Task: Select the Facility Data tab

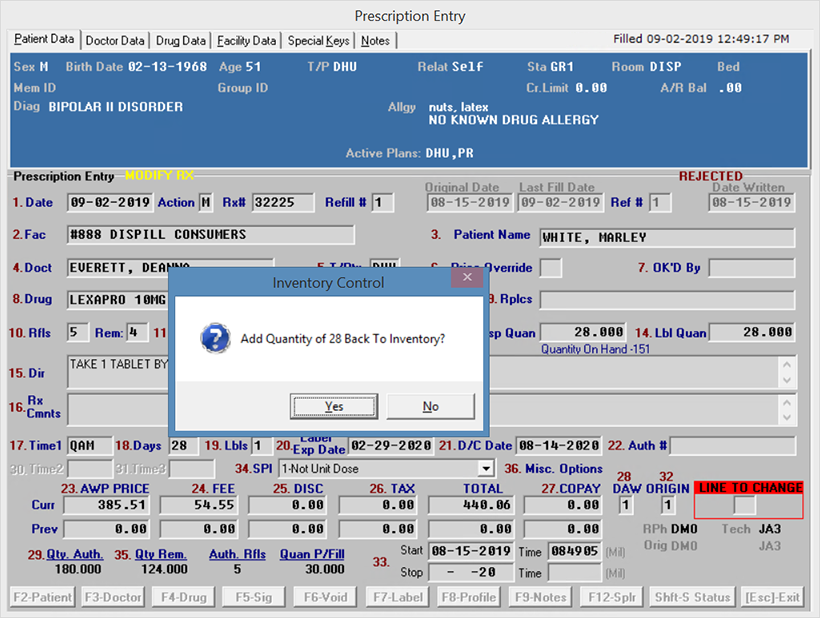Action: [246, 41]
